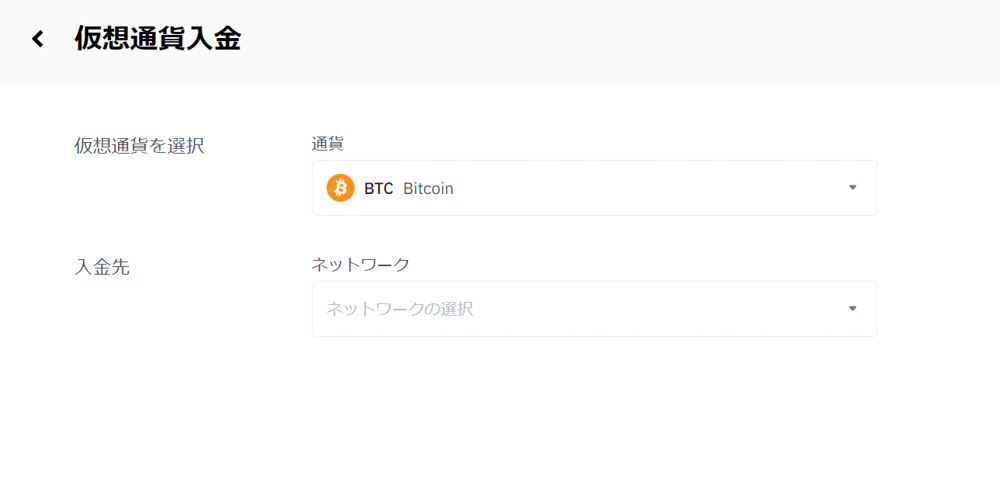Viewport: 1000px width, 478px height.
Task: Click the 仮想通貨入金 page title
Action: coord(158,39)
